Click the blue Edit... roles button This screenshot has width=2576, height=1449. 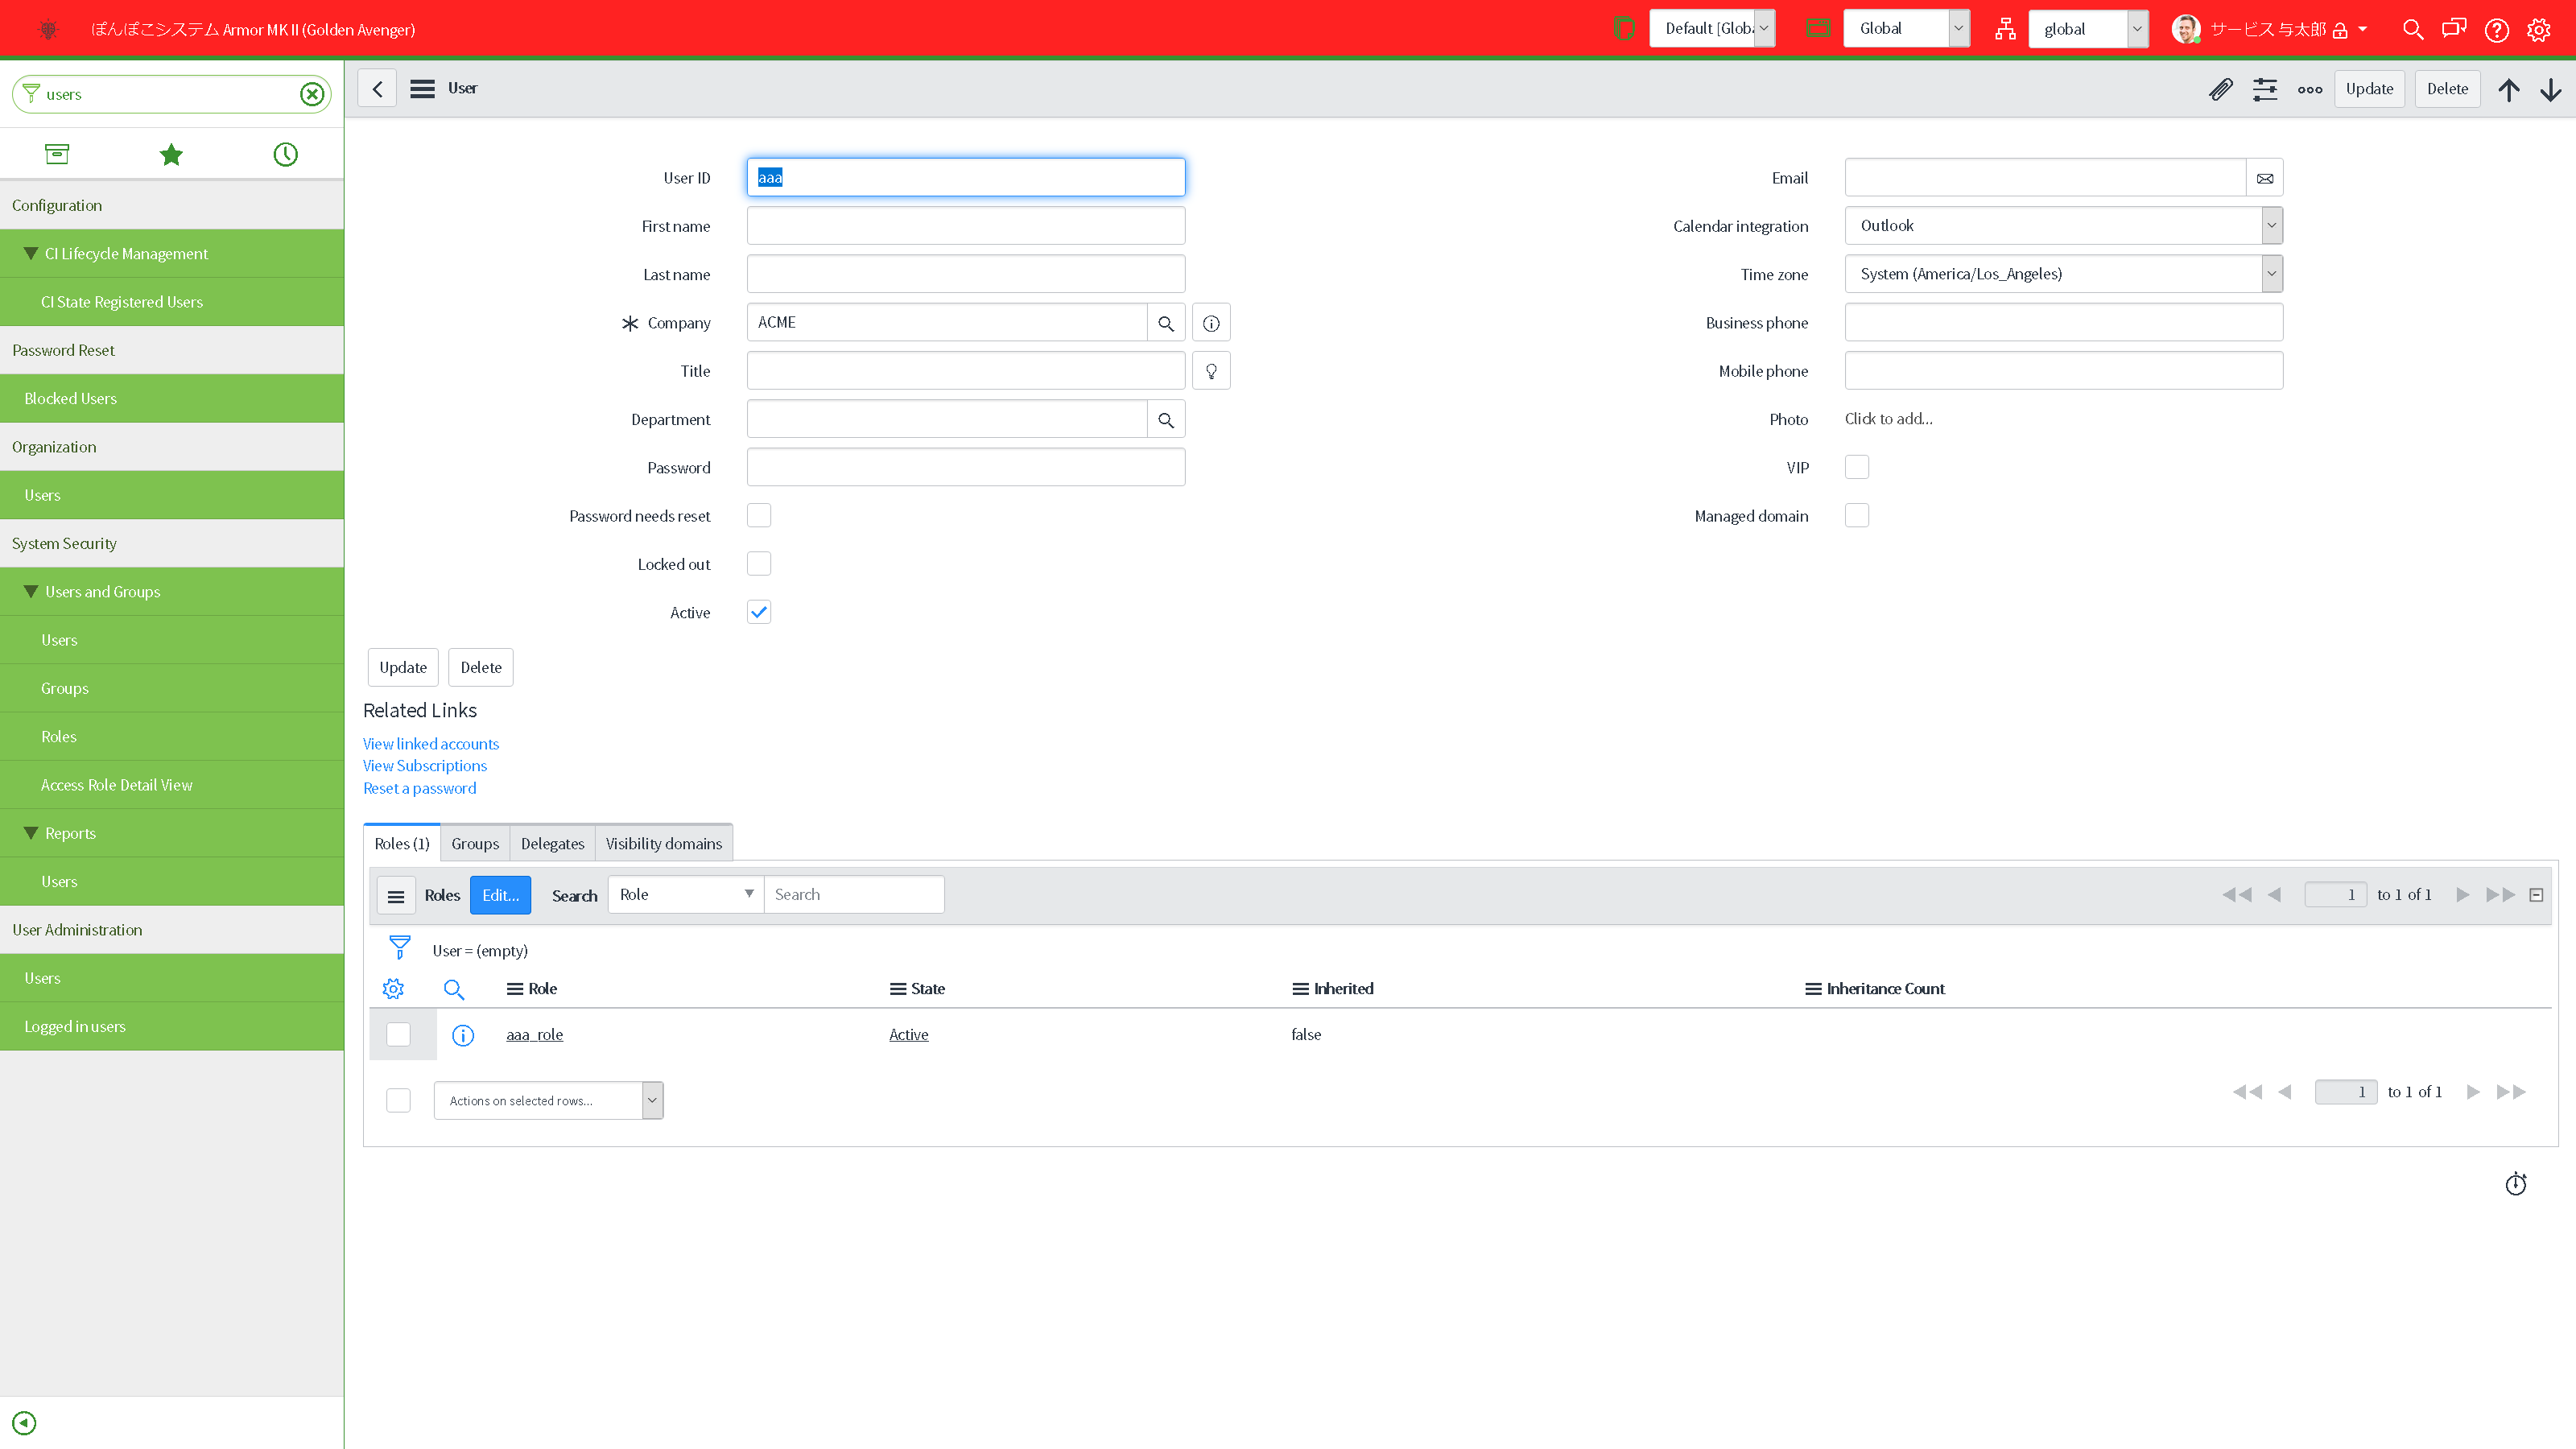(x=500, y=895)
